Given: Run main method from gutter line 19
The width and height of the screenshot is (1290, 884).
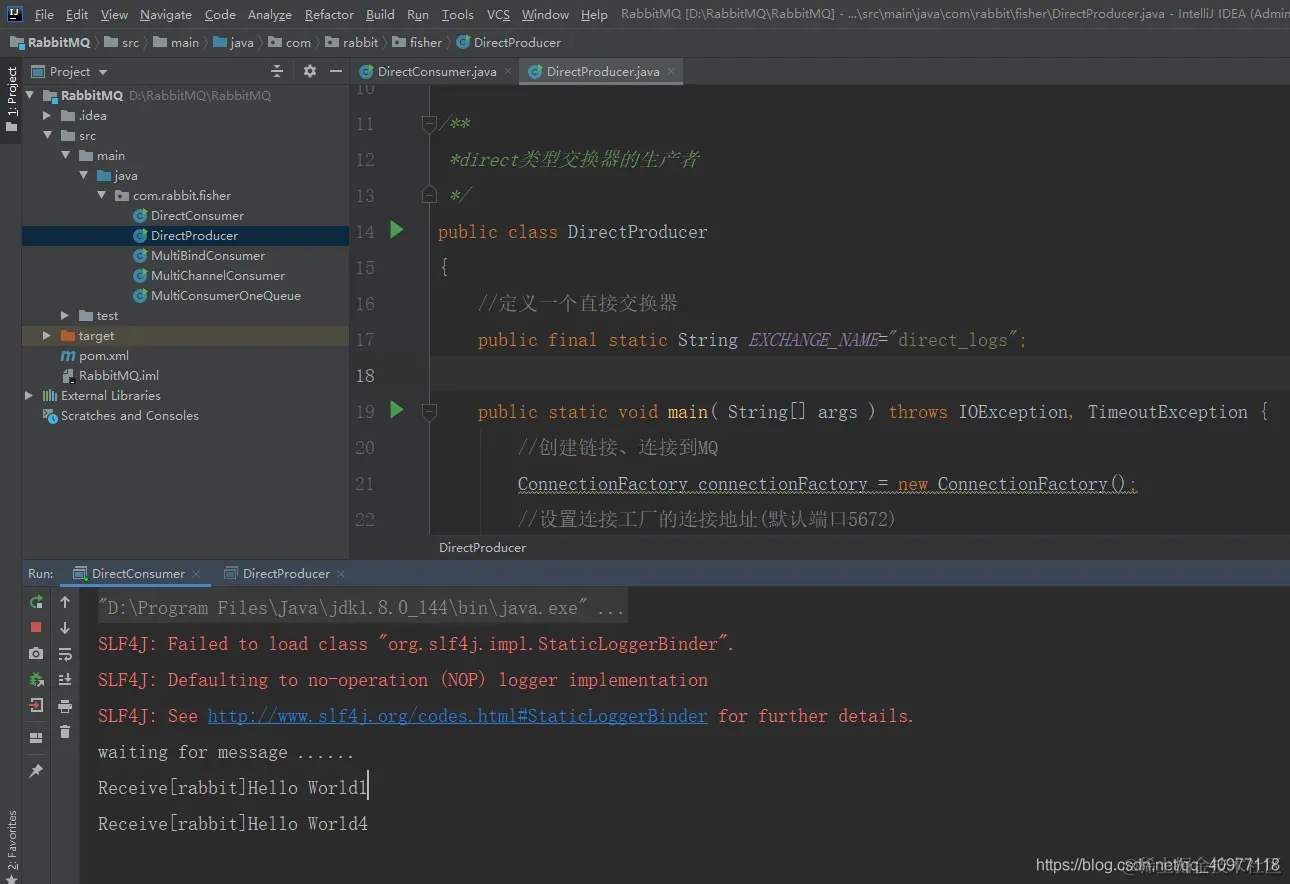Looking at the screenshot, I should point(396,410).
